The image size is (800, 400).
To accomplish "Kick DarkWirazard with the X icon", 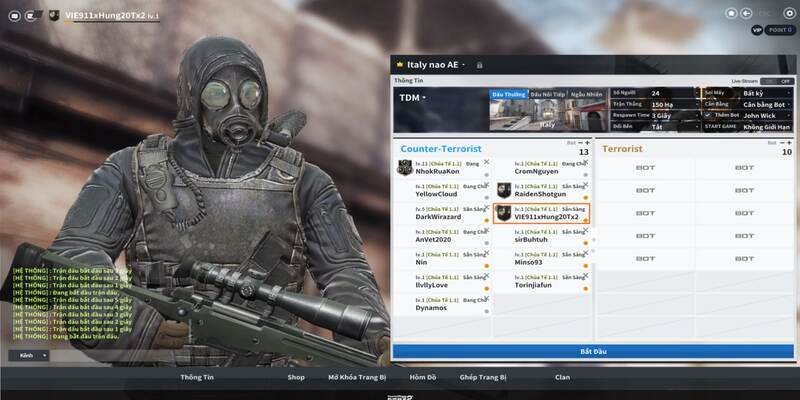I will coord(486,207).
